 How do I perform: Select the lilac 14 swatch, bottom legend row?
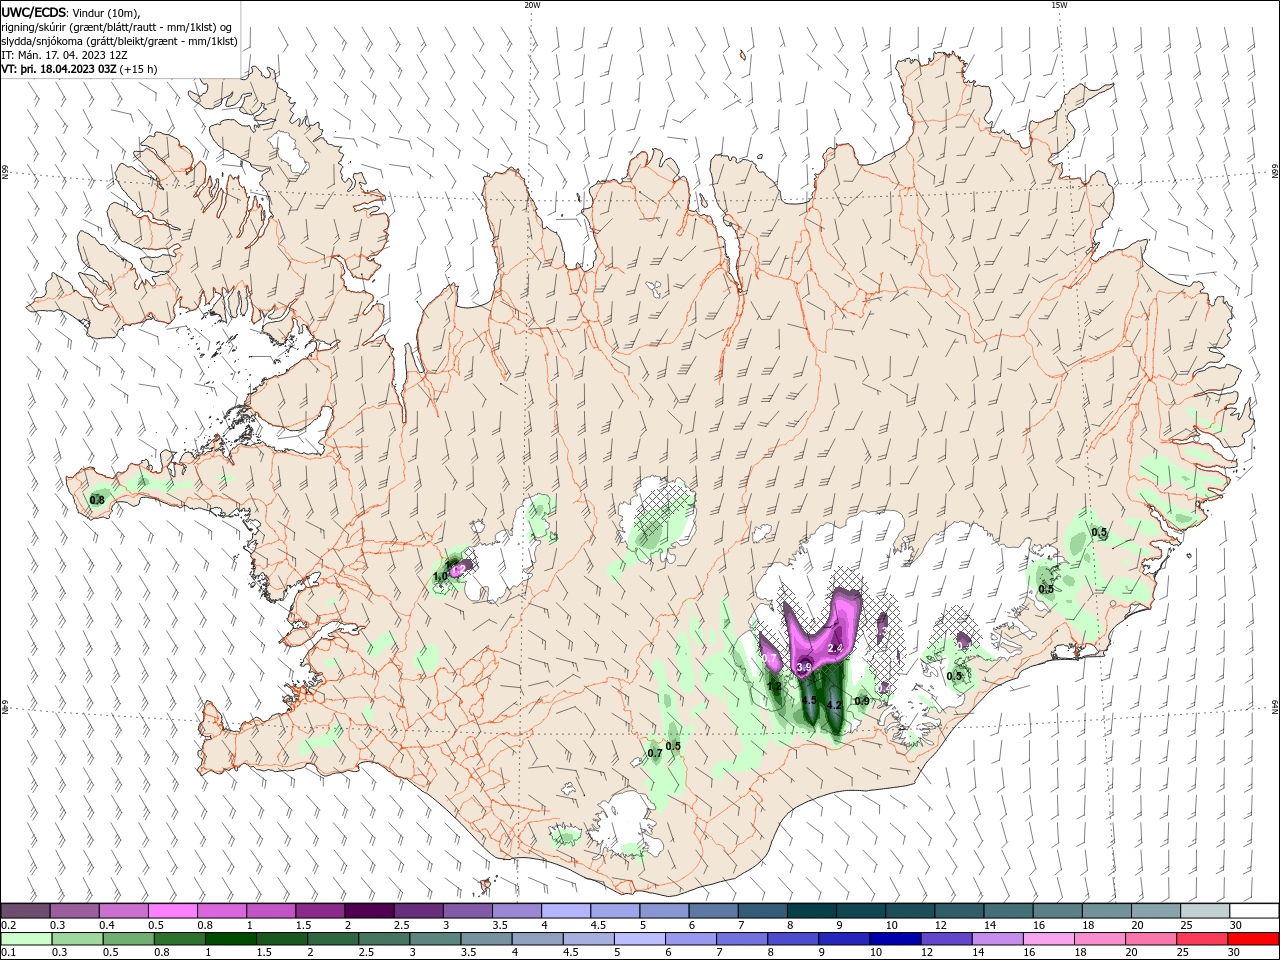[x=998, y=939]
